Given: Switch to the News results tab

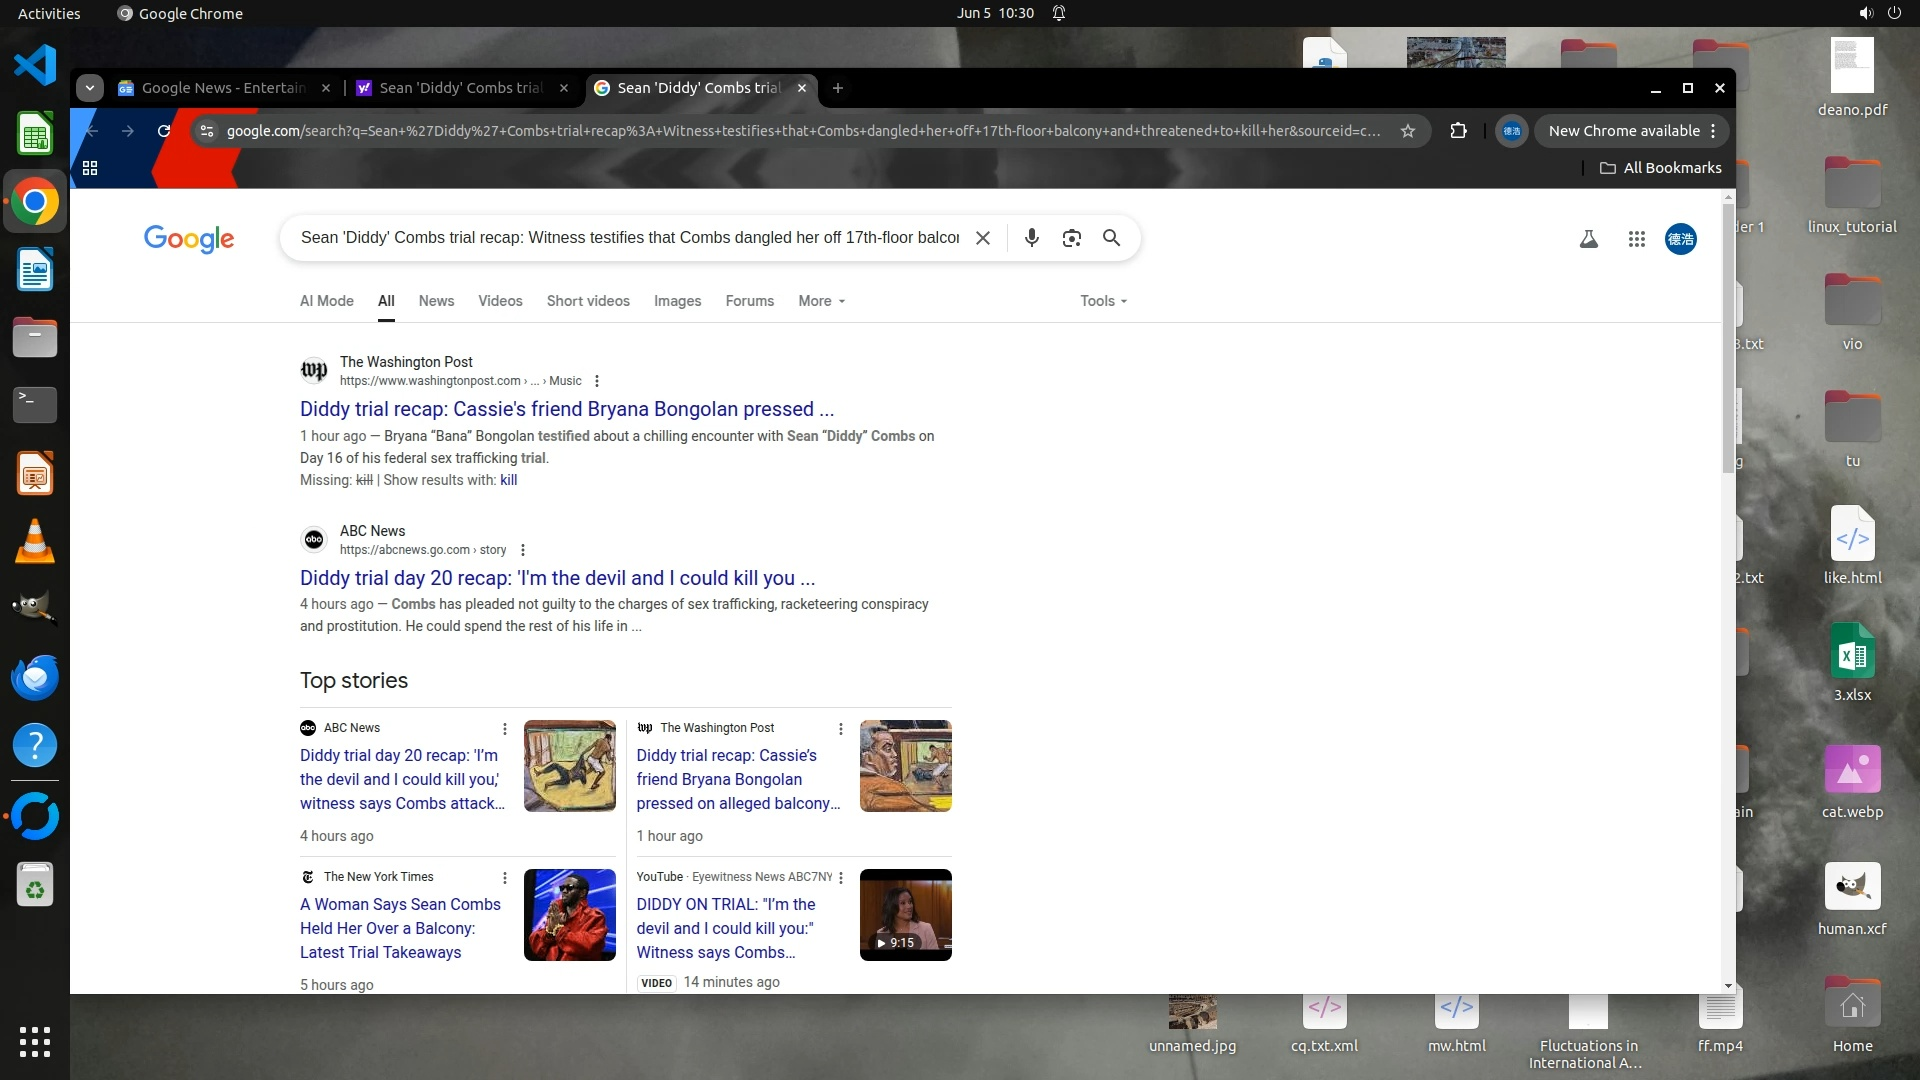Looking at the screenshot, I should [436, 301].
